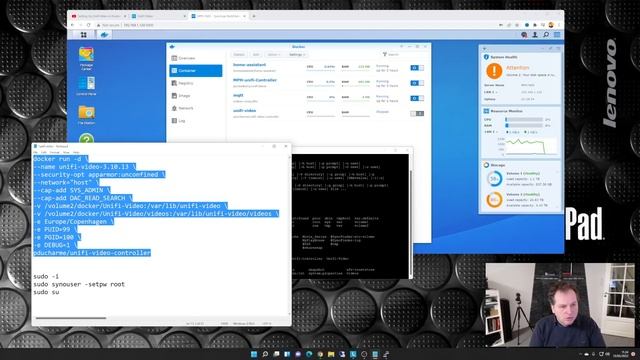Open a new browser tab

253,16
